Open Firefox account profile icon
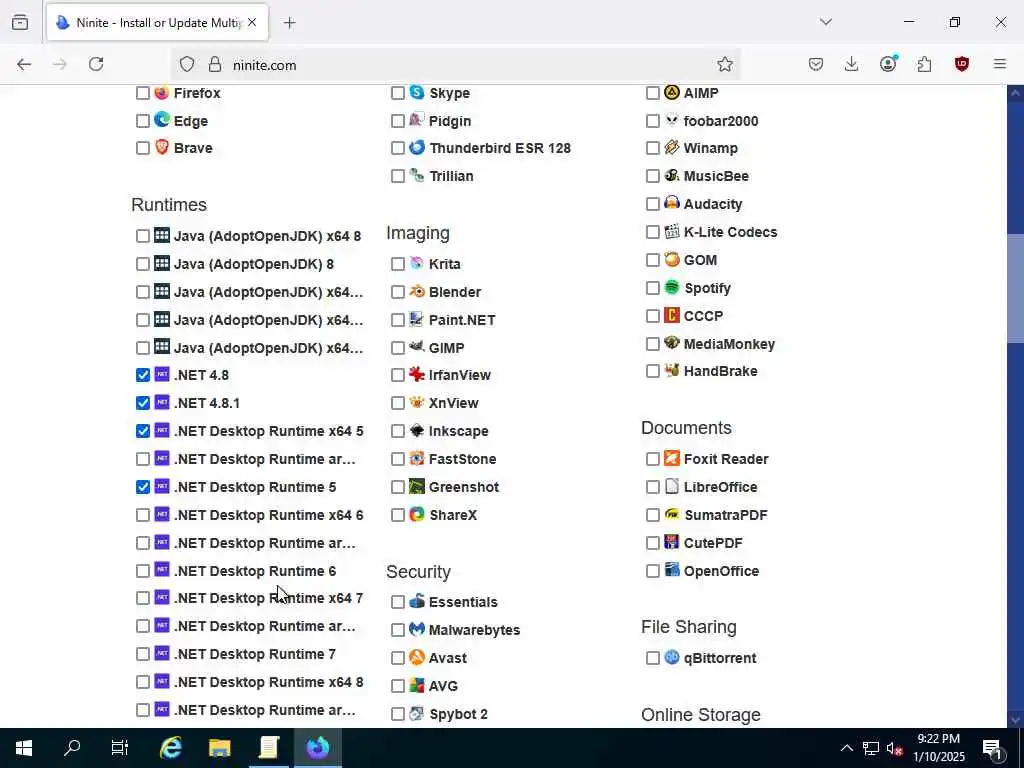 coord(888,64)
